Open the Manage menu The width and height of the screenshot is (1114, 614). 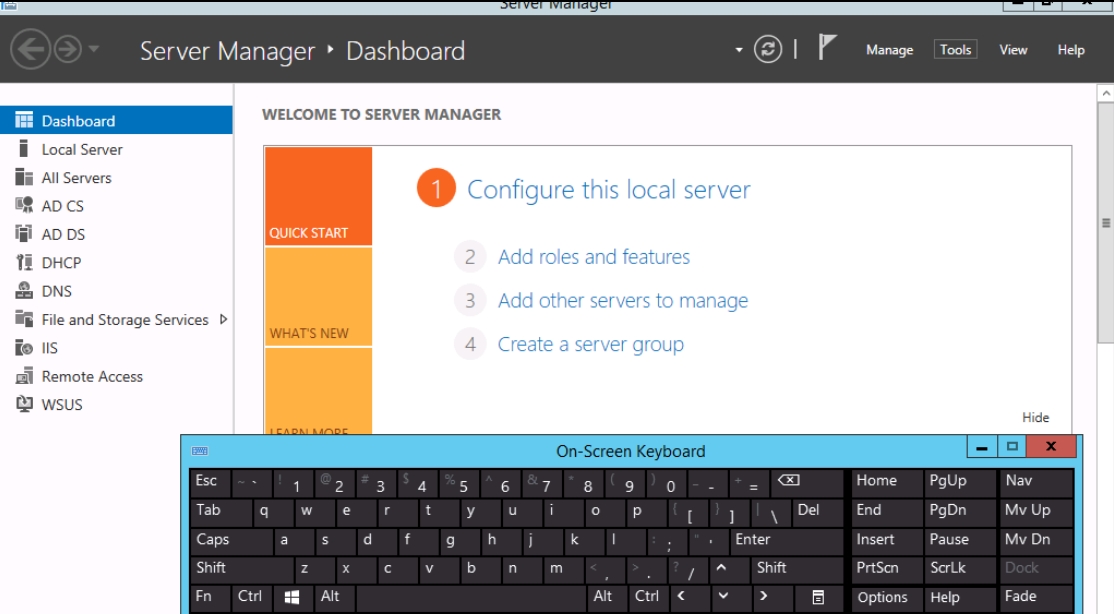(x=889, y=50)
